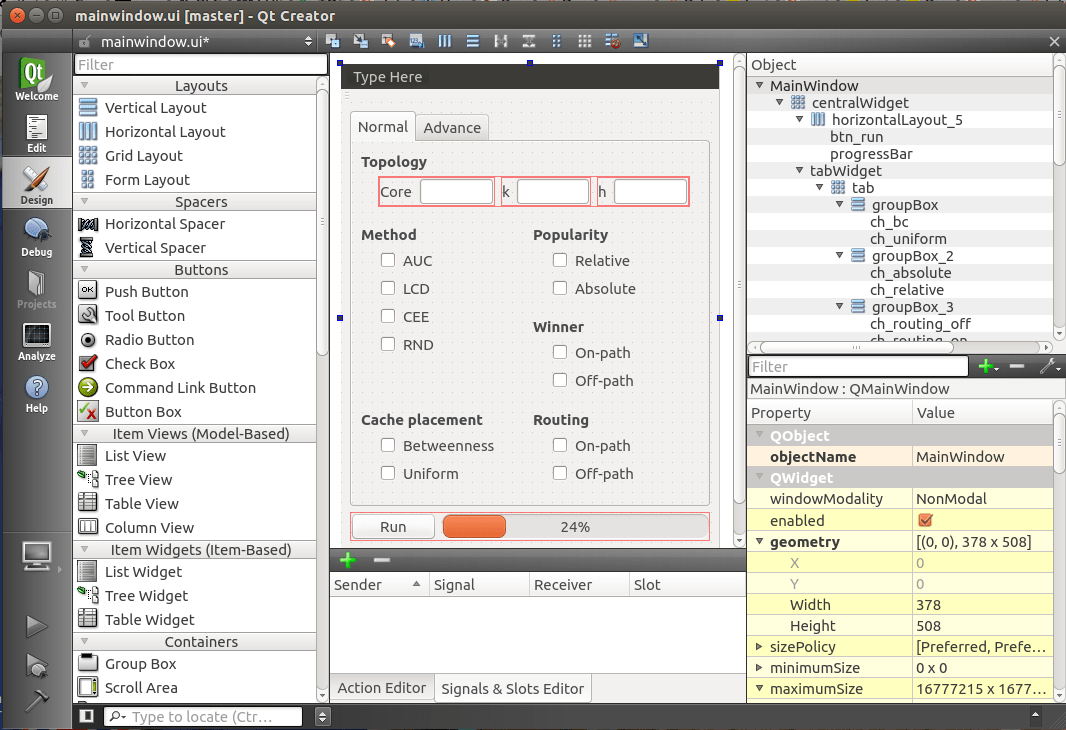Open the Signals & Slots Editor tab

(x=513, y=689)
